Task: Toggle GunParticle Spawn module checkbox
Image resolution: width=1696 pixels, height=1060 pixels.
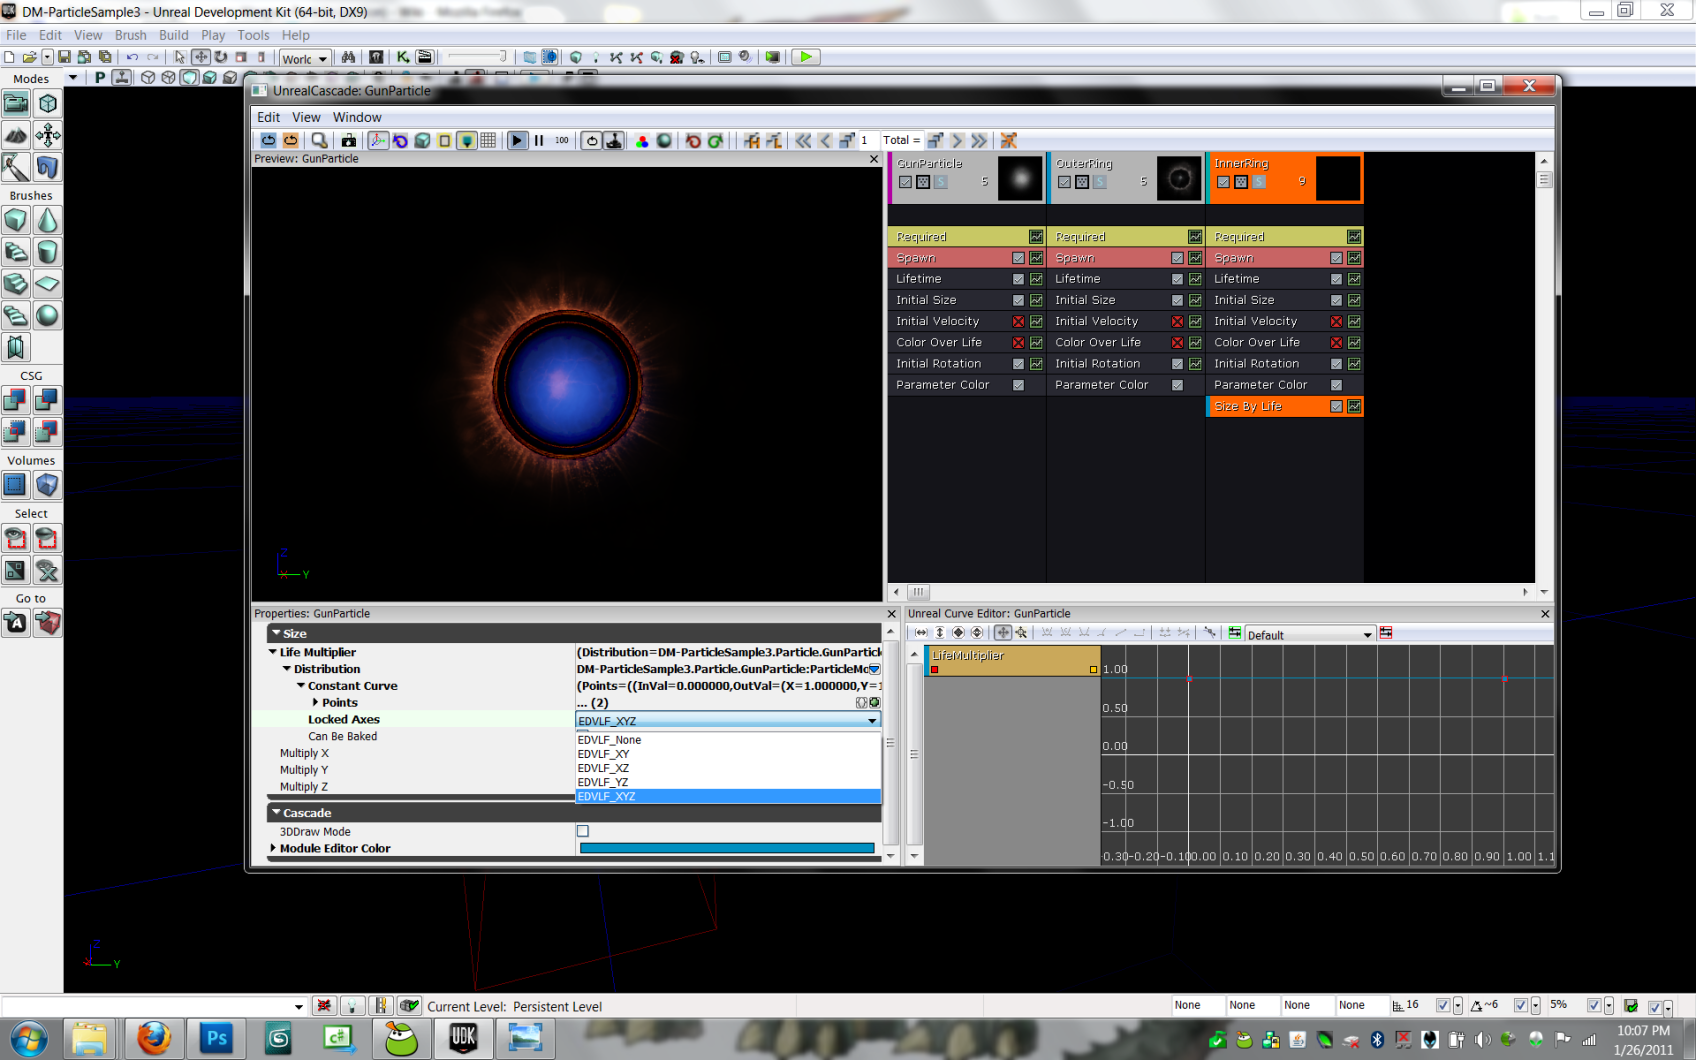Action: [1018, 258]
